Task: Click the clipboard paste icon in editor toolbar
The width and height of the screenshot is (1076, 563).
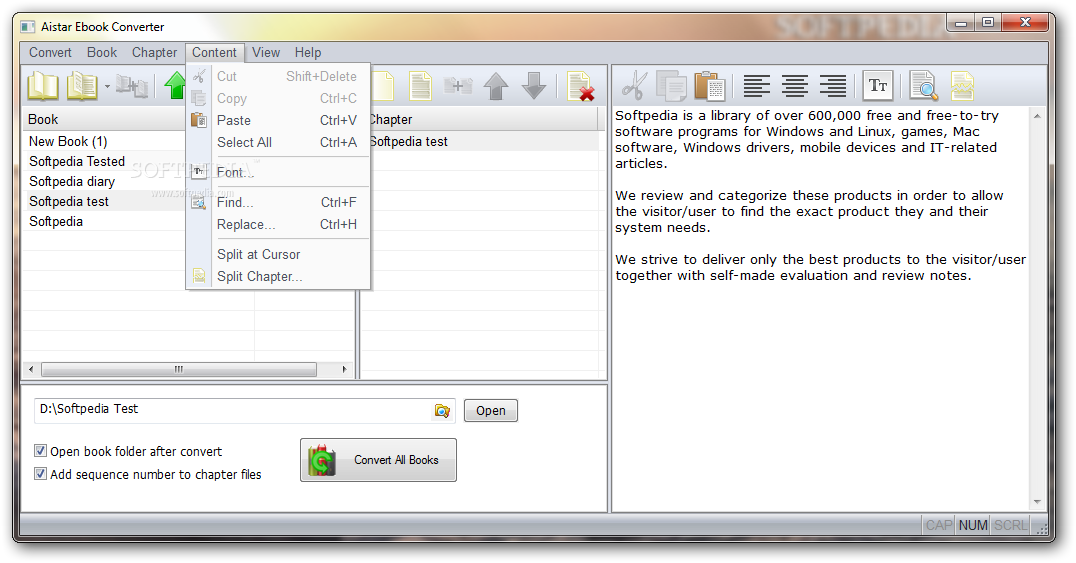Action: tap(710, 87)
